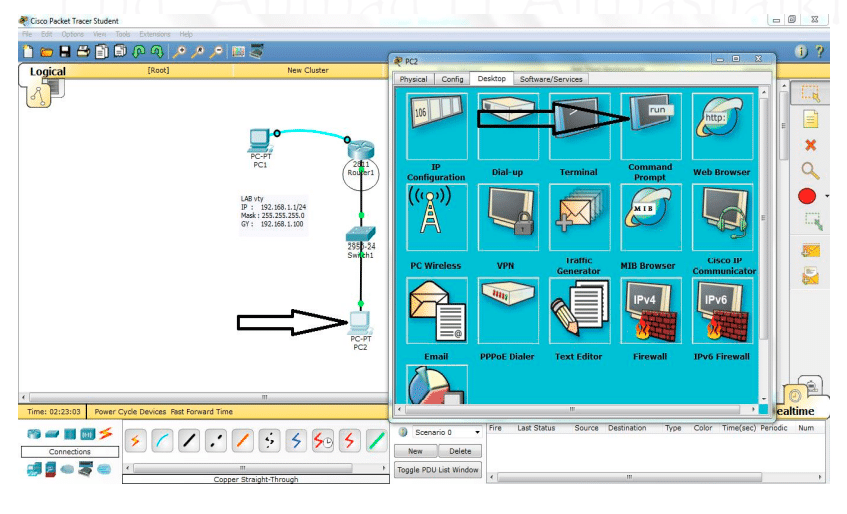This screenshot has width=847, height=514.
Task: Choose the Select tool in right toolbar
Action: (x=810, y=93)
